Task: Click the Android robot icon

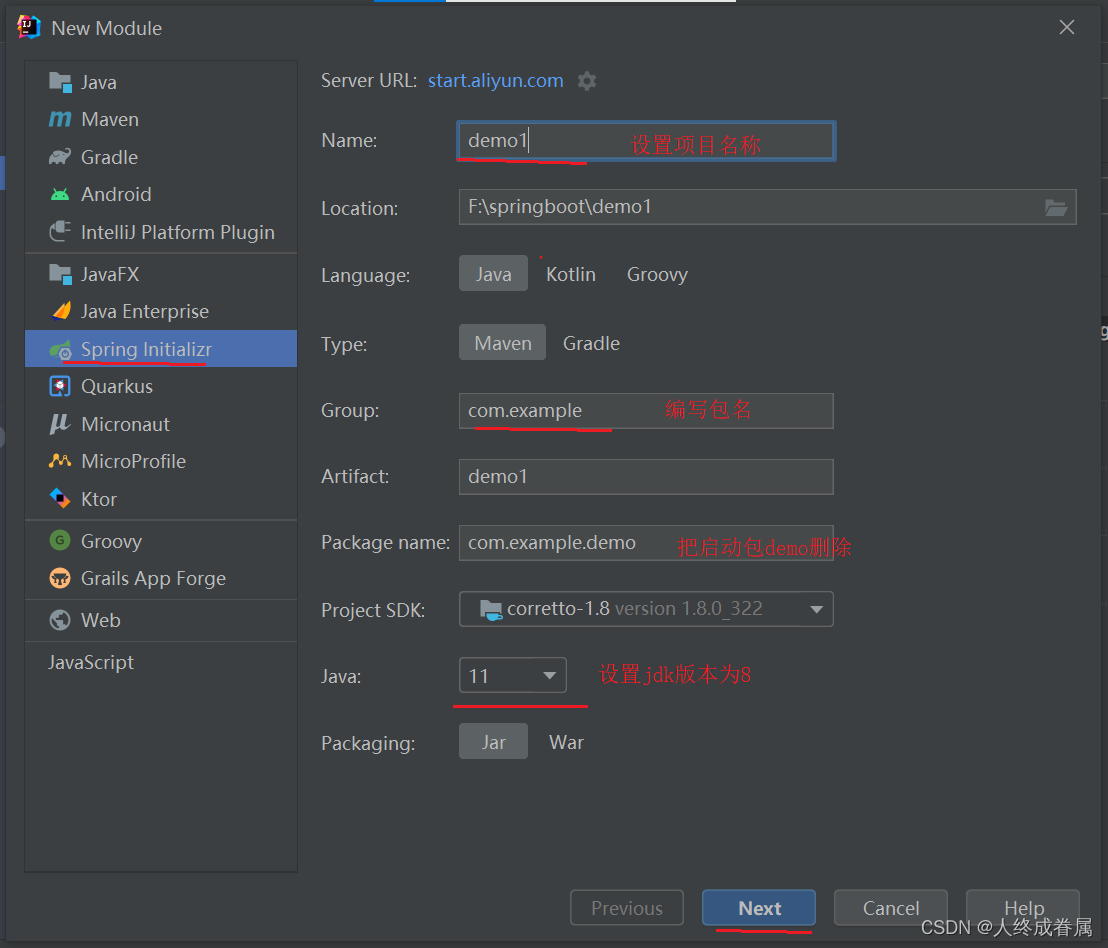Action: click(60, 194)
